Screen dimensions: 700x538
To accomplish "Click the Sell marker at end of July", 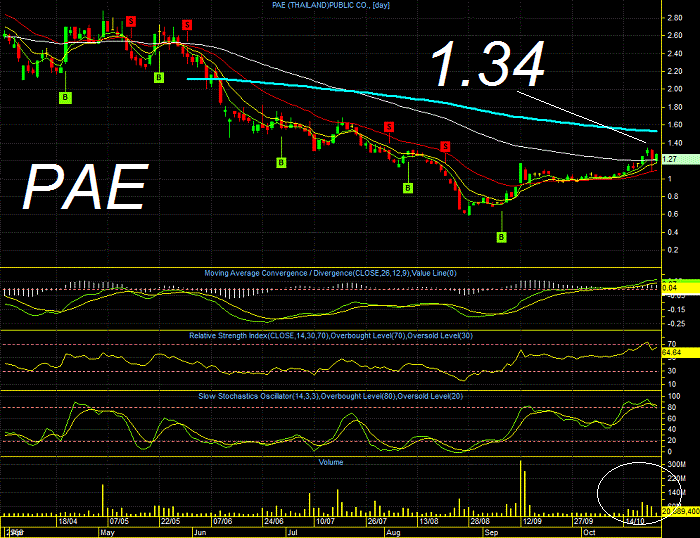I will (389, 127).
